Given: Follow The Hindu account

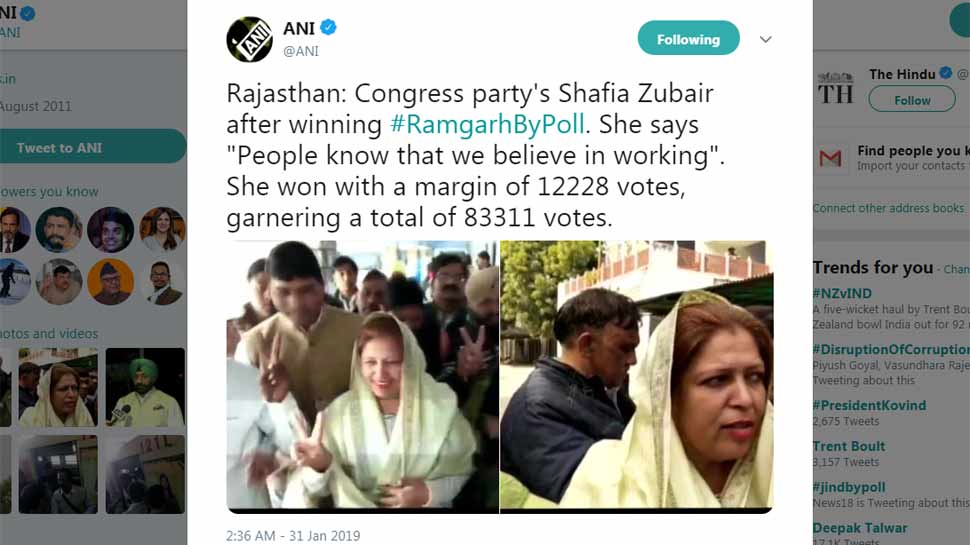Looking at the screenshot, I should click(912, 100).
